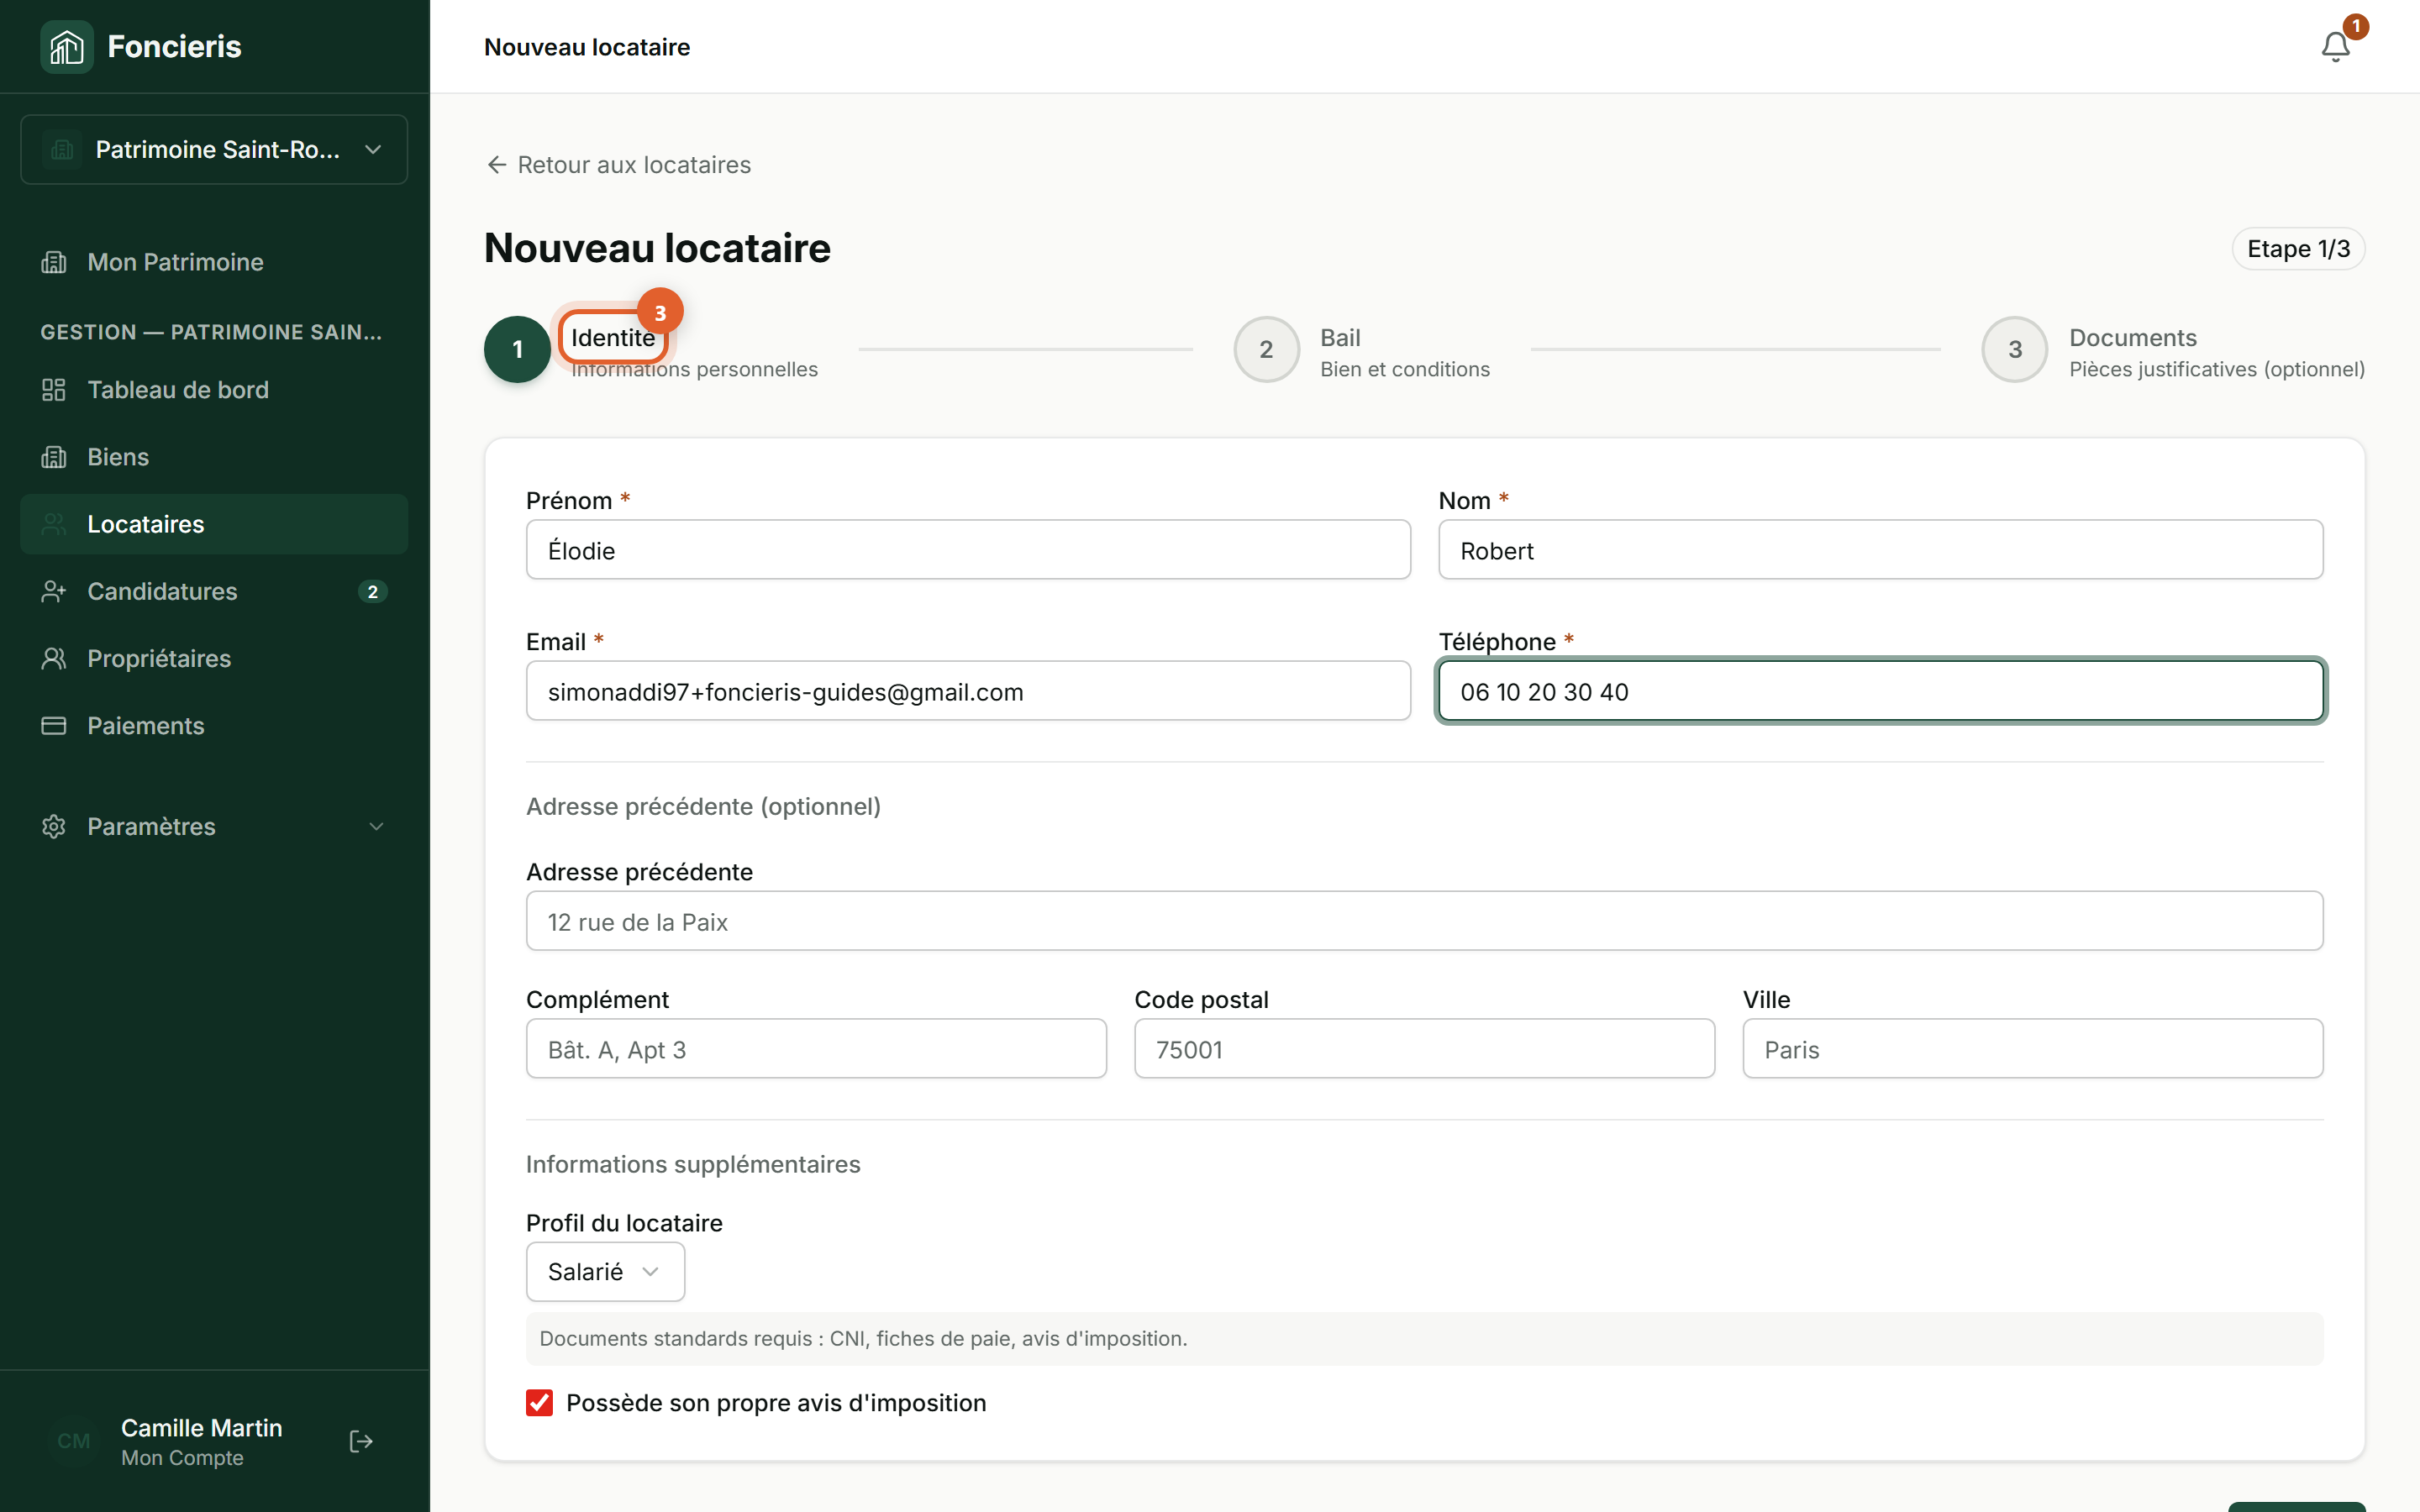This screenshot has width=2420, height=1512.
Task: Click the Complément input field
Action: point(816,1049)
